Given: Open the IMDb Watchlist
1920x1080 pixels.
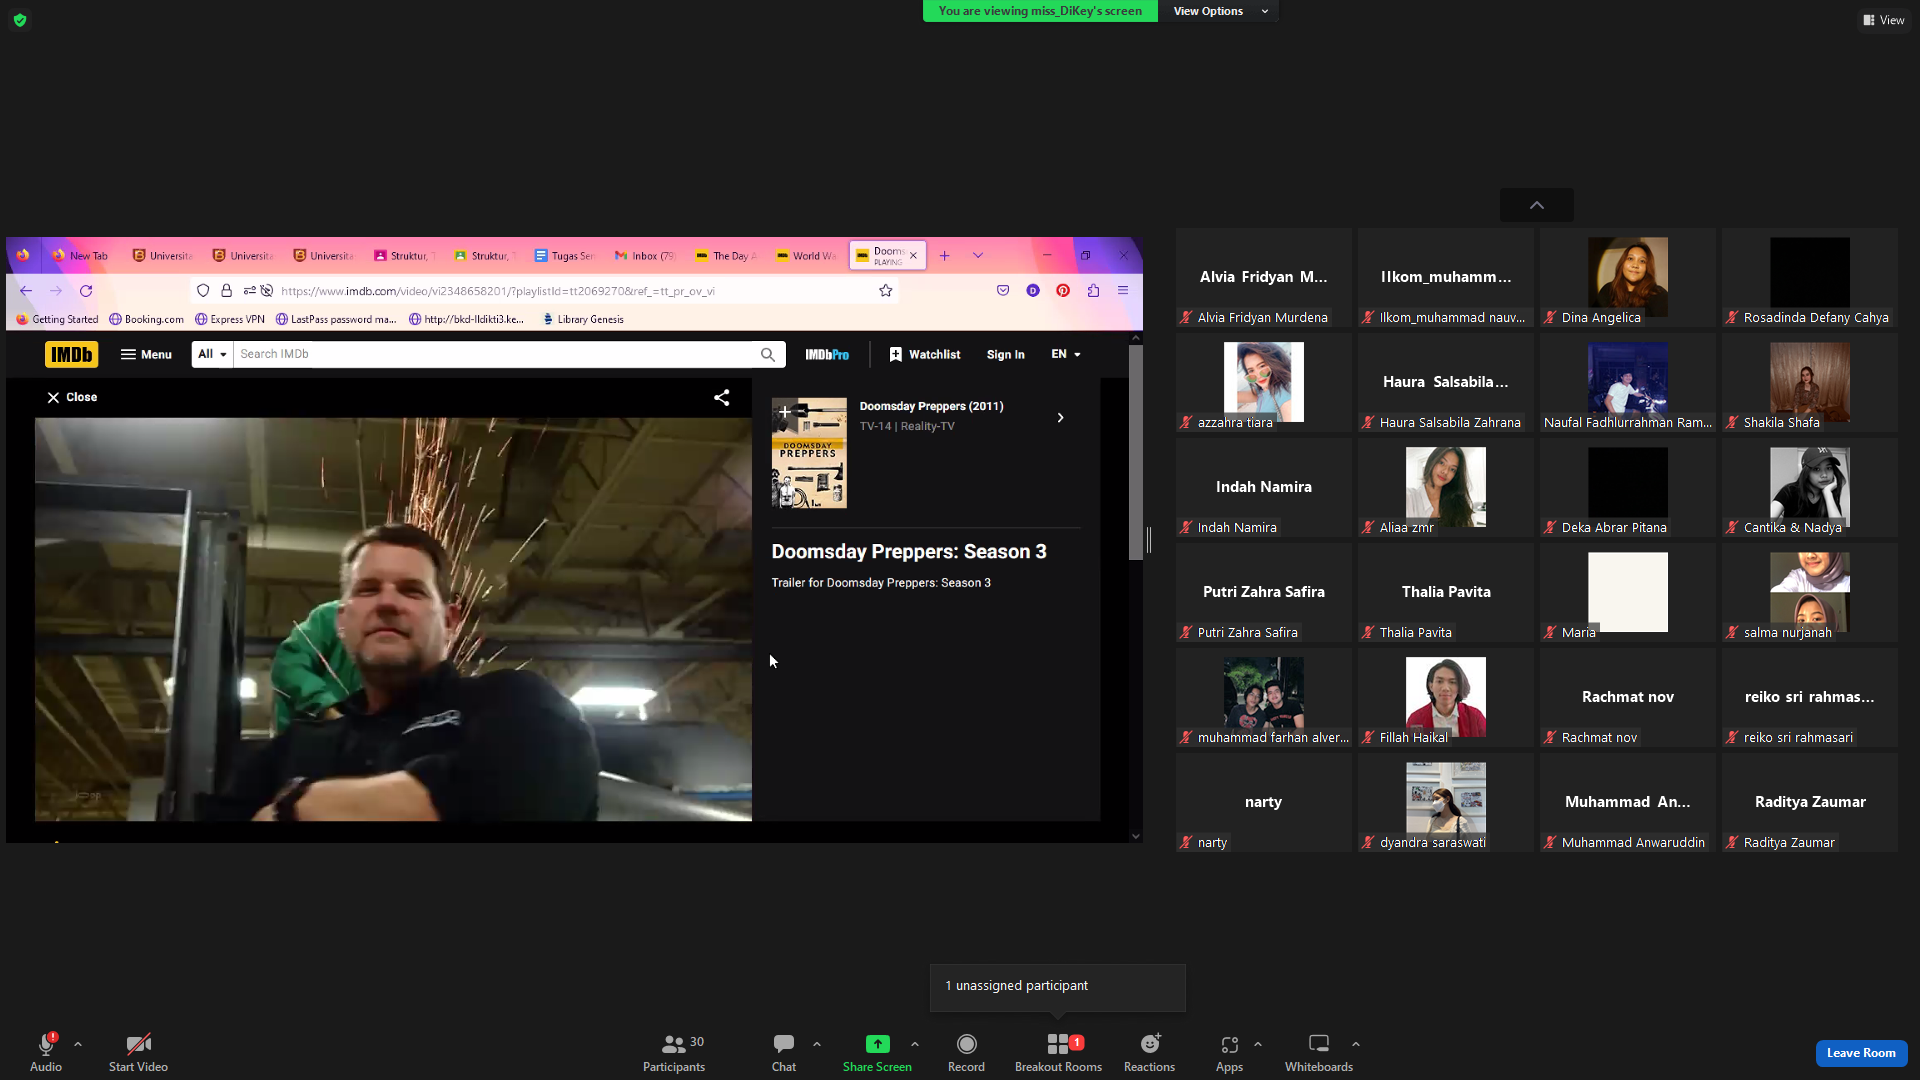Looking at the screenshot, I should [x=925, y=355].
